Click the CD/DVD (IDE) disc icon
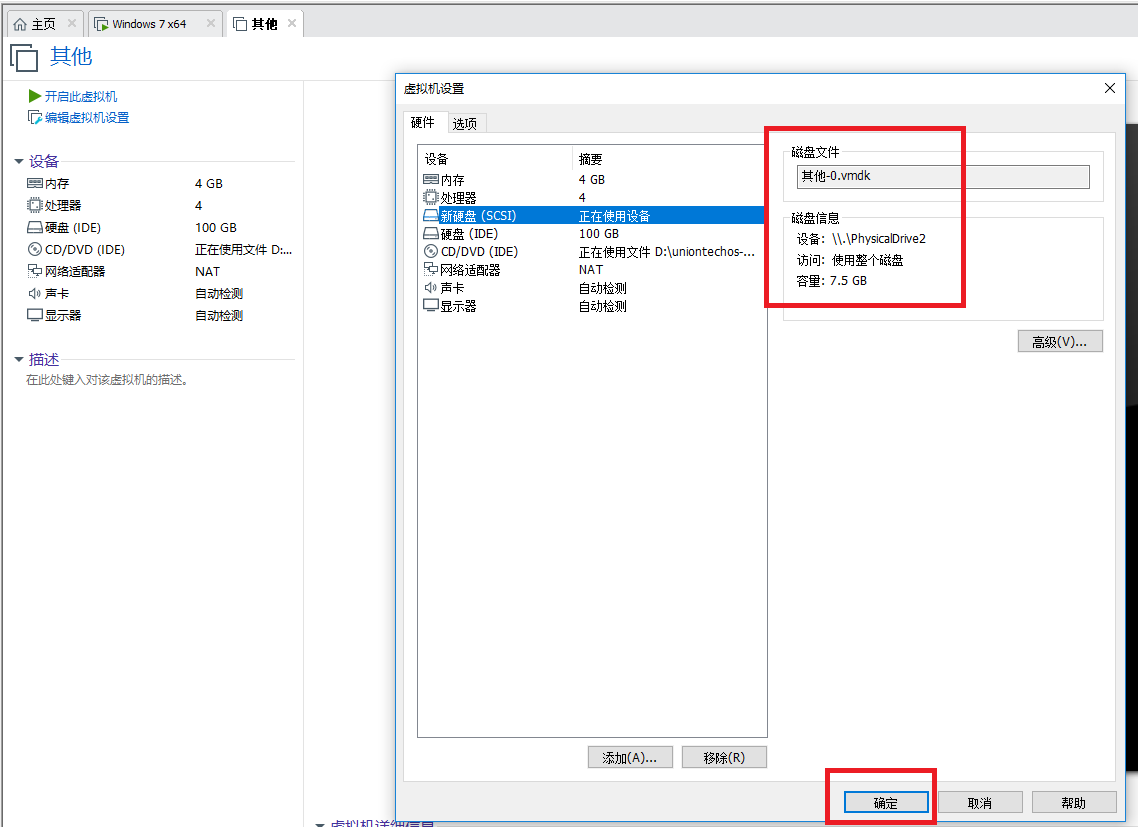 tap(33, 249)
